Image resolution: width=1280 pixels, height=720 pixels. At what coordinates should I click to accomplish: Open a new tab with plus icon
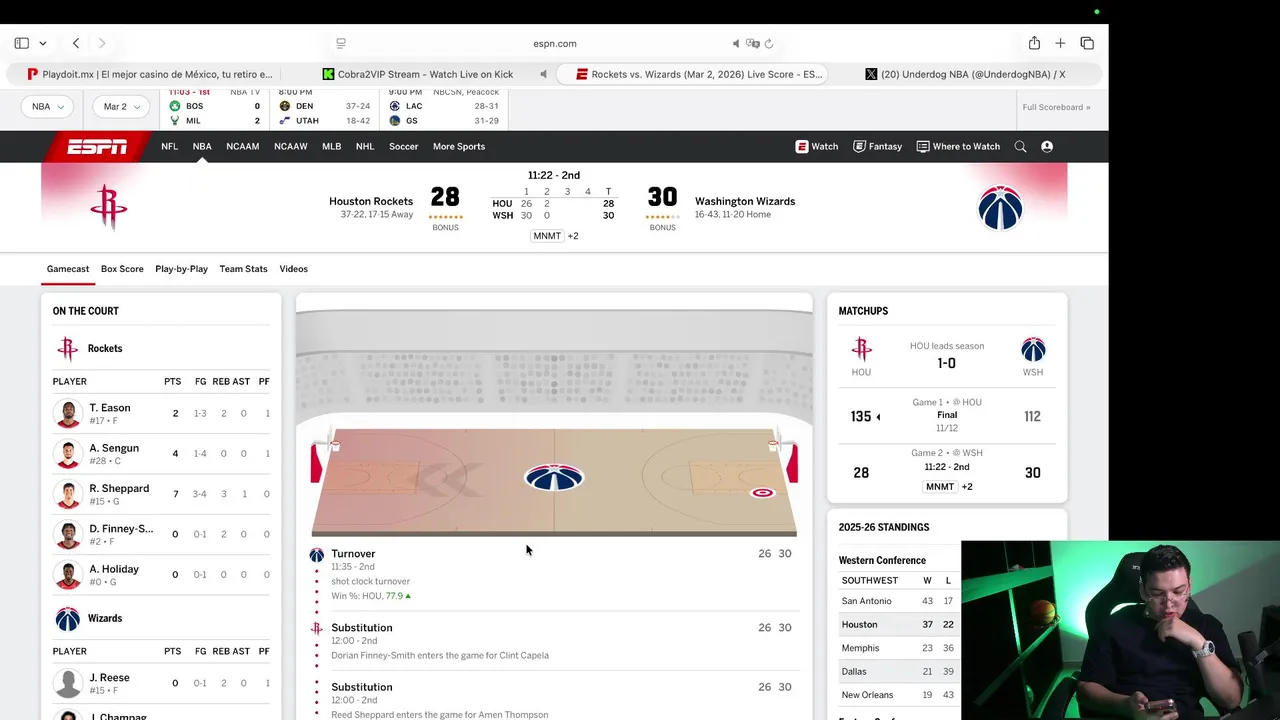(1060, 43)
